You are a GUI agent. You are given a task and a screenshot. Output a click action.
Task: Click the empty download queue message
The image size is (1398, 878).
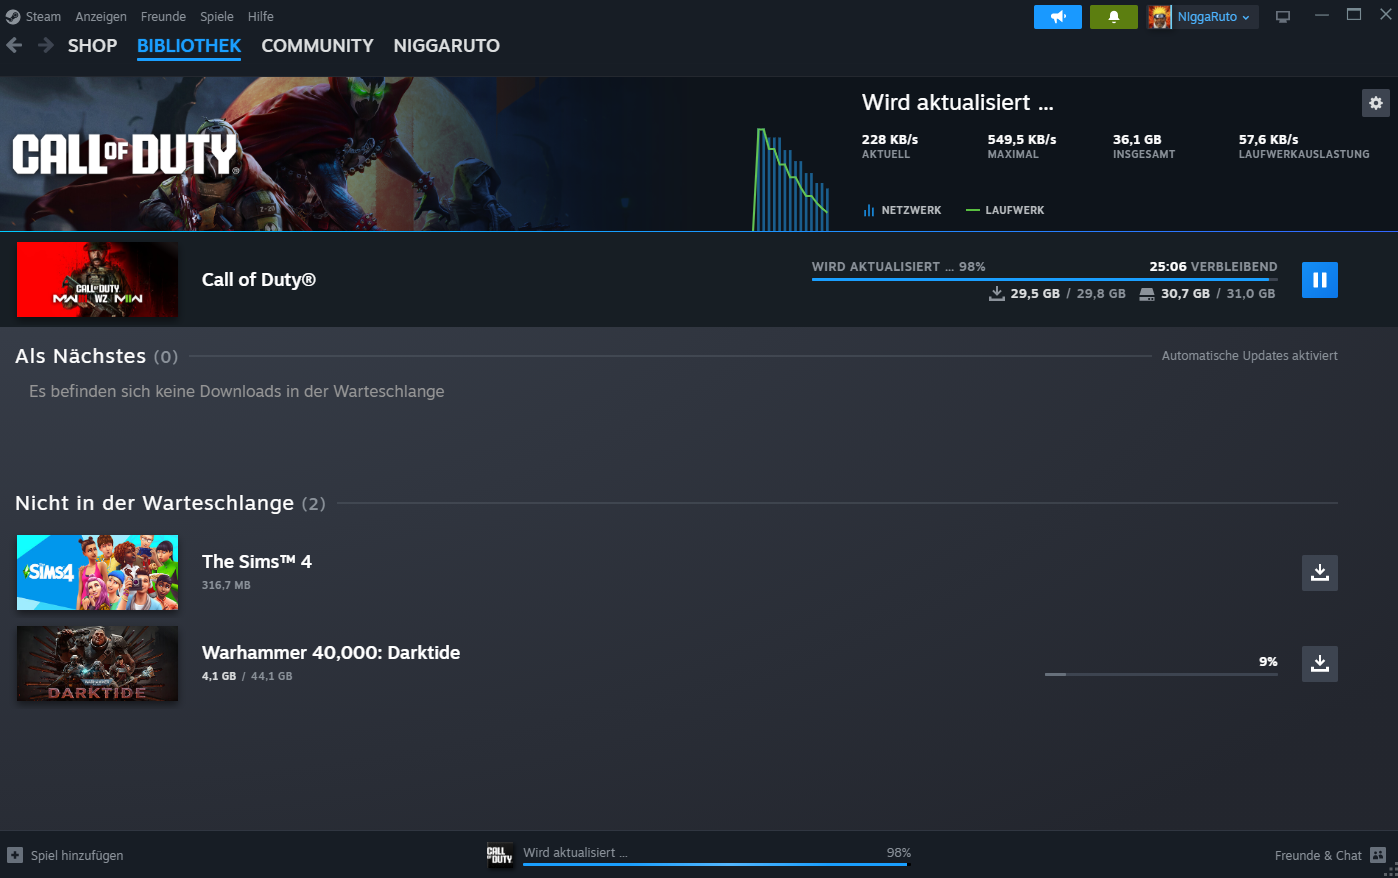(x=237, y=392)
